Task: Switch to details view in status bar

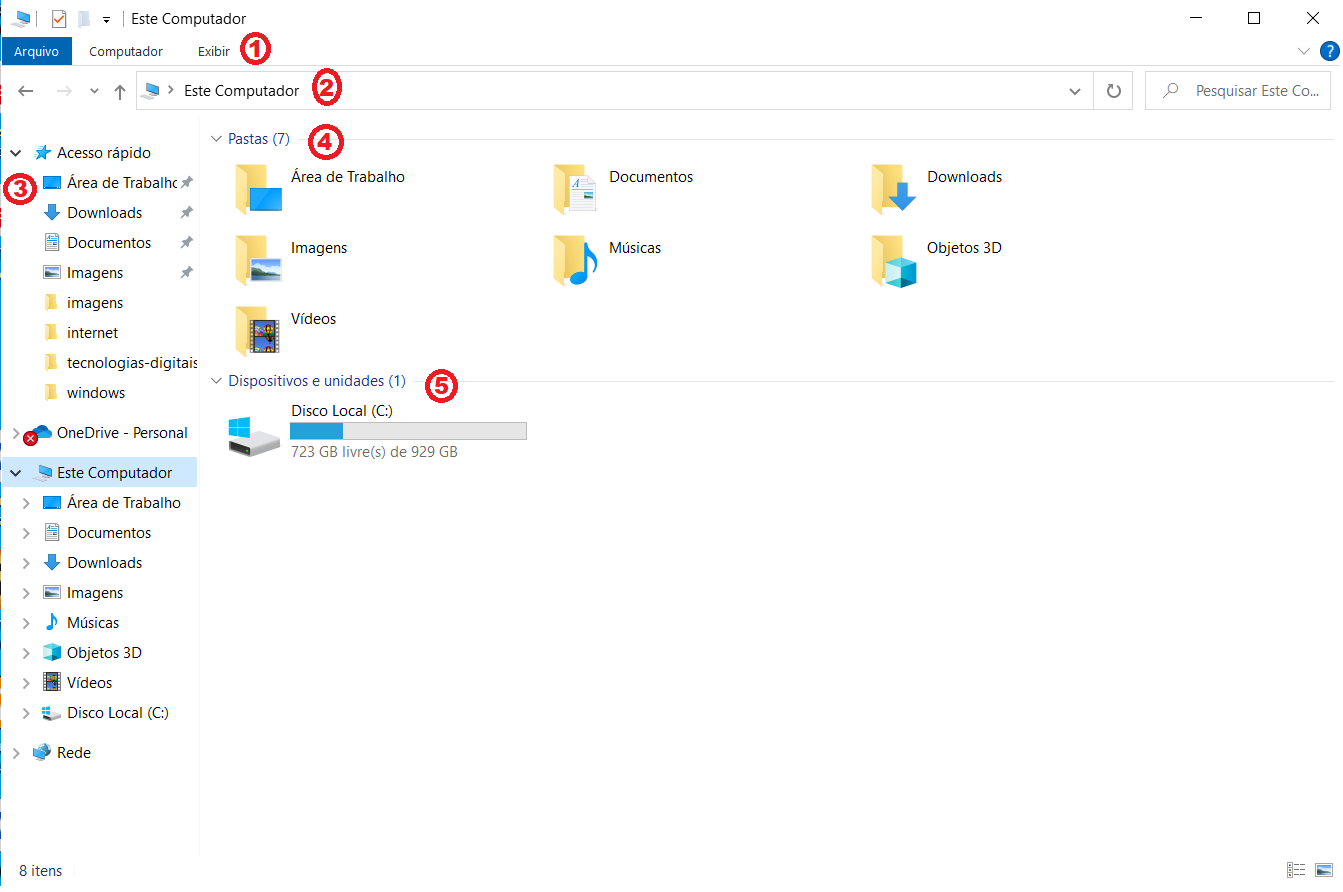Action: coord(1296,870)
